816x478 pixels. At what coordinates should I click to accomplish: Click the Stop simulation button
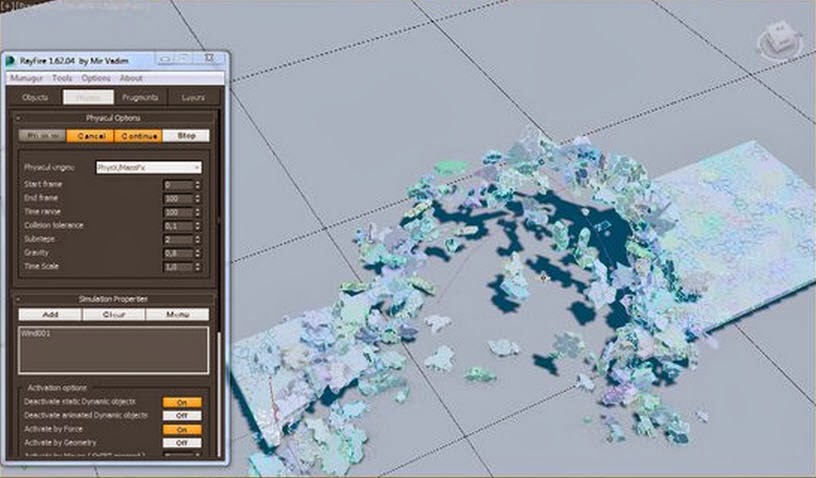click(x=186, y=136)
